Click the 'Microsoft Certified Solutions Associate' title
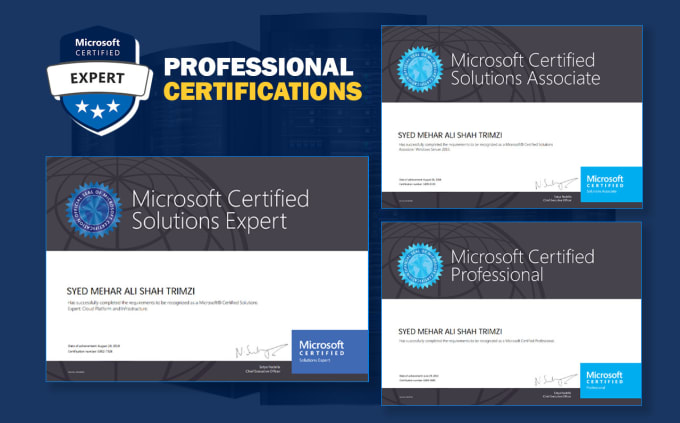The width and height of the screenshot is (680, 423). [x=525, y=69]
